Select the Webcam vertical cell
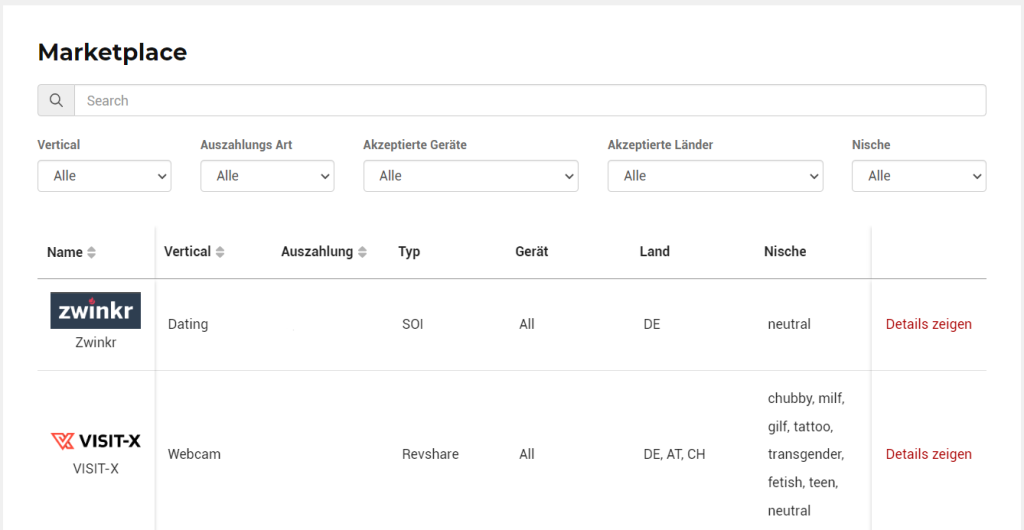This screenshot has width=1024, height=530. coord(194,454)
